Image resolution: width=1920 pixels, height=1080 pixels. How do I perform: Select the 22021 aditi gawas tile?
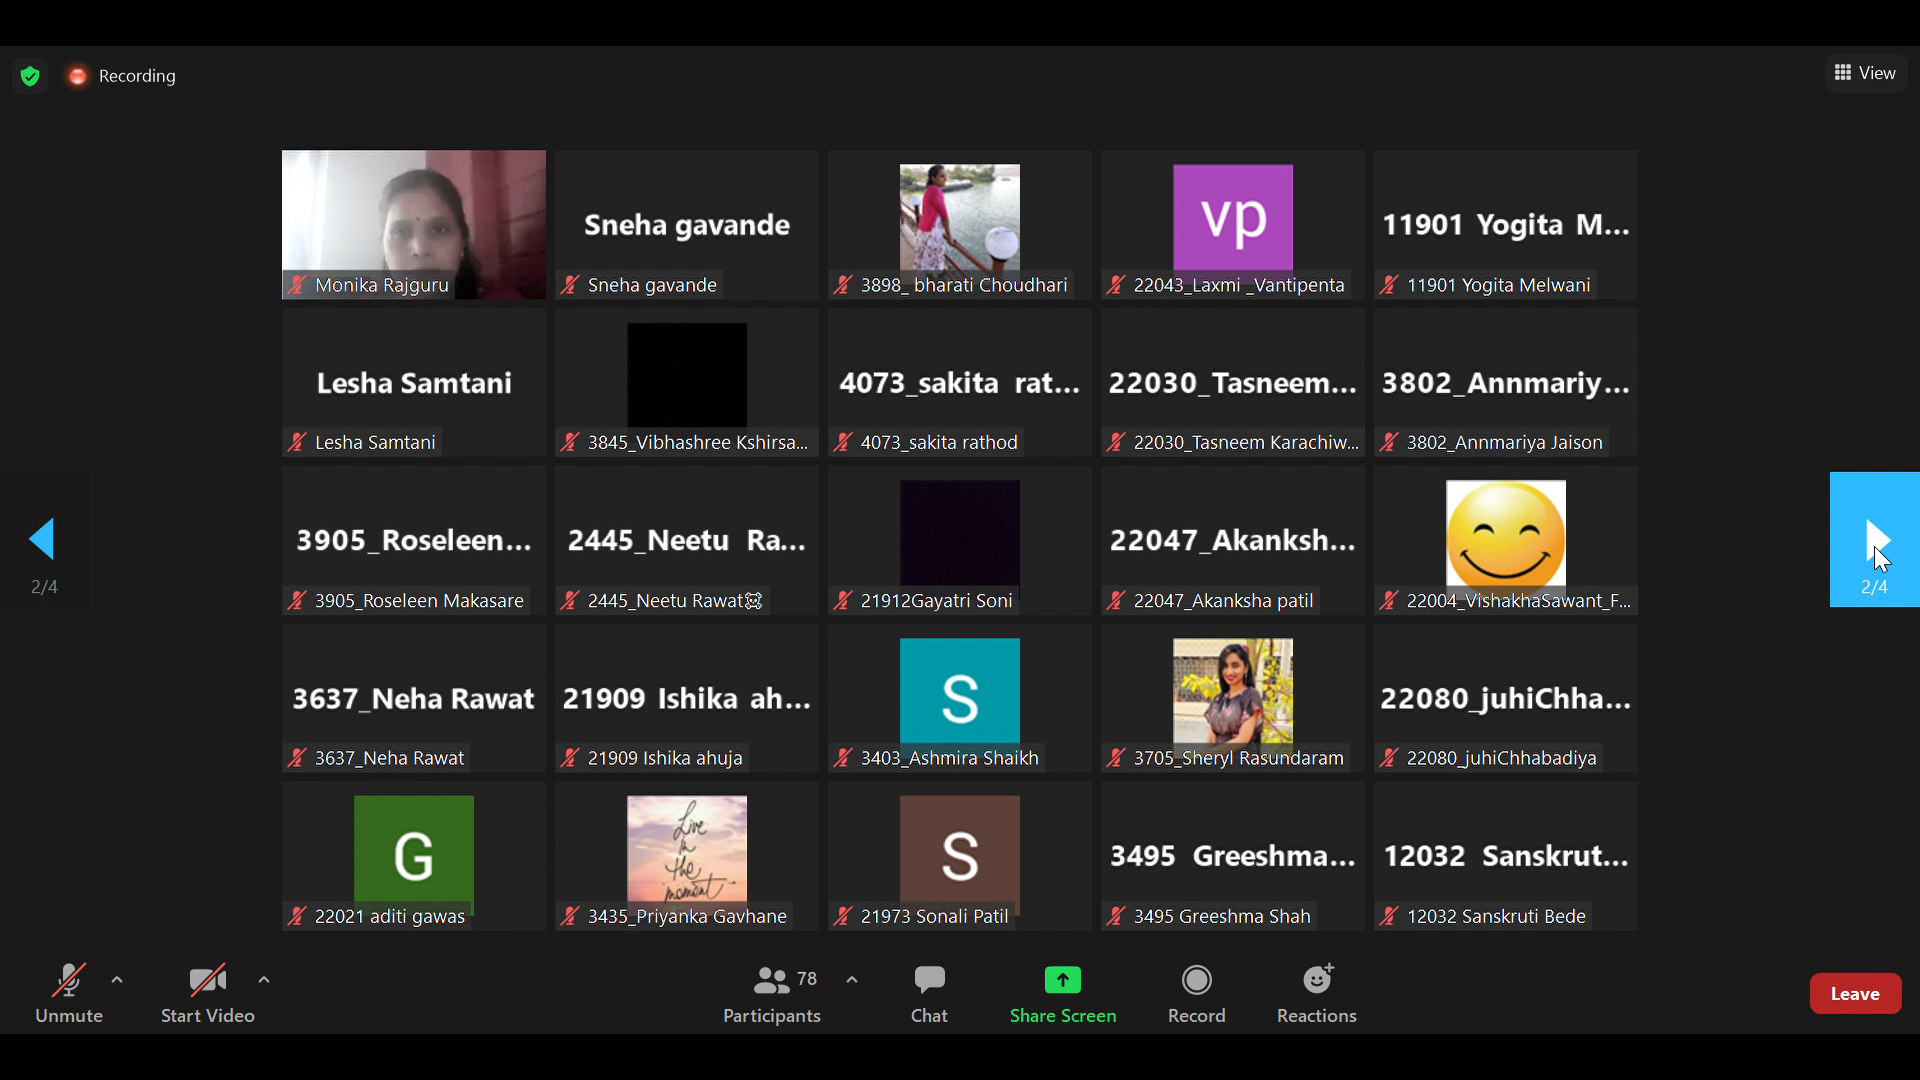pos(413,856)
